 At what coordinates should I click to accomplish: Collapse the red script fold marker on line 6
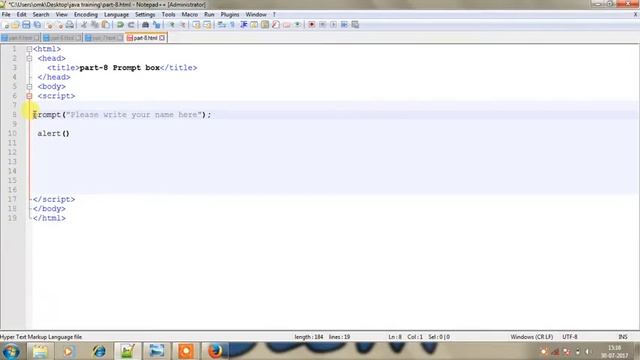point(29,96)
